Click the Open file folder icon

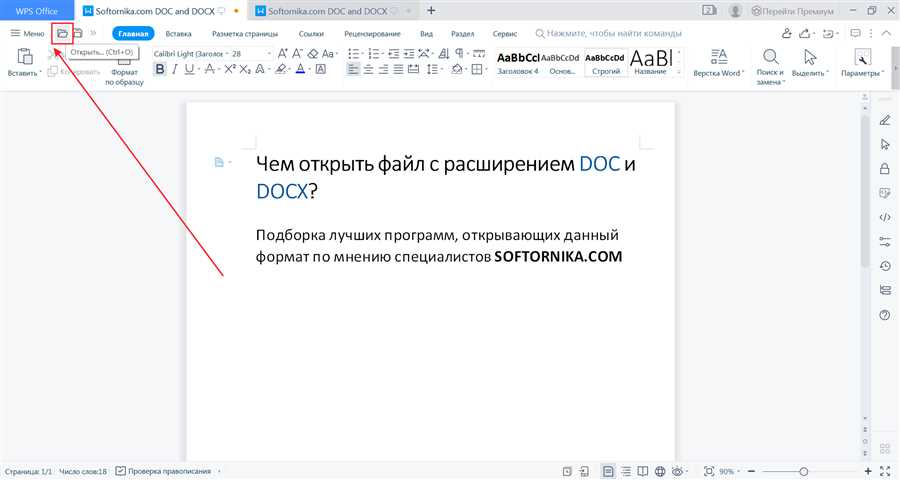click(62, 33)
